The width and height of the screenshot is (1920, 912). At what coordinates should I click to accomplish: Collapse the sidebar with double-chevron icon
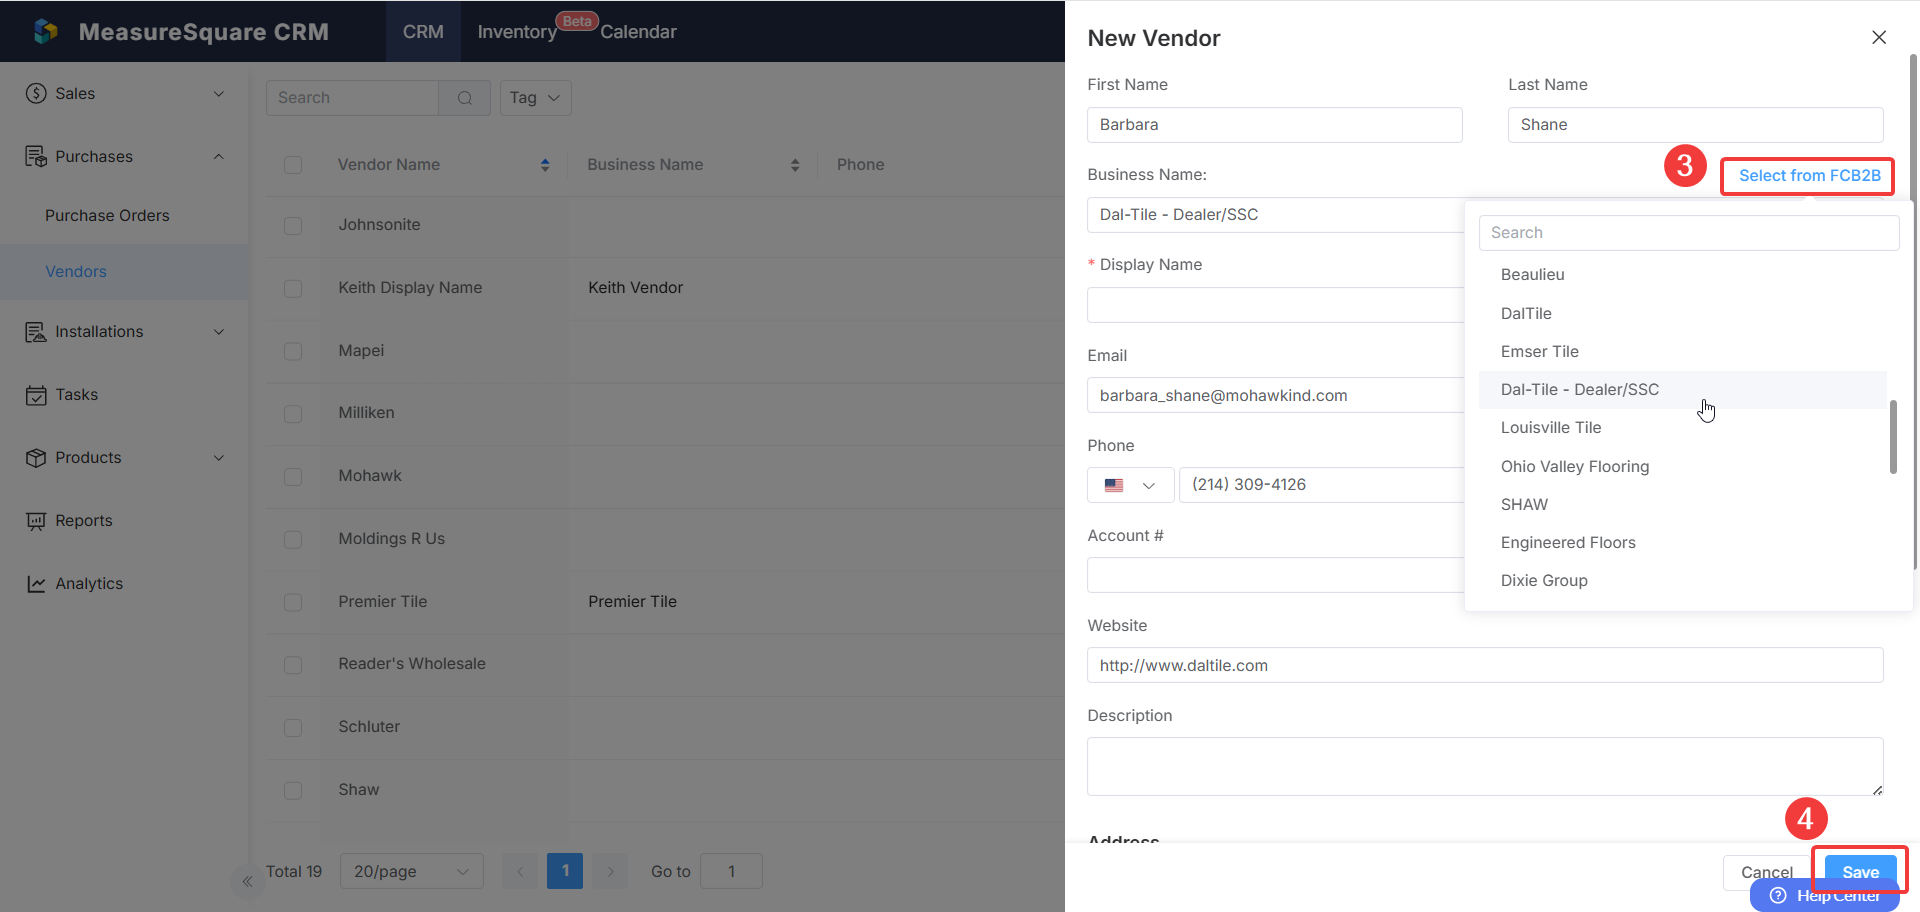coord(247,881)
